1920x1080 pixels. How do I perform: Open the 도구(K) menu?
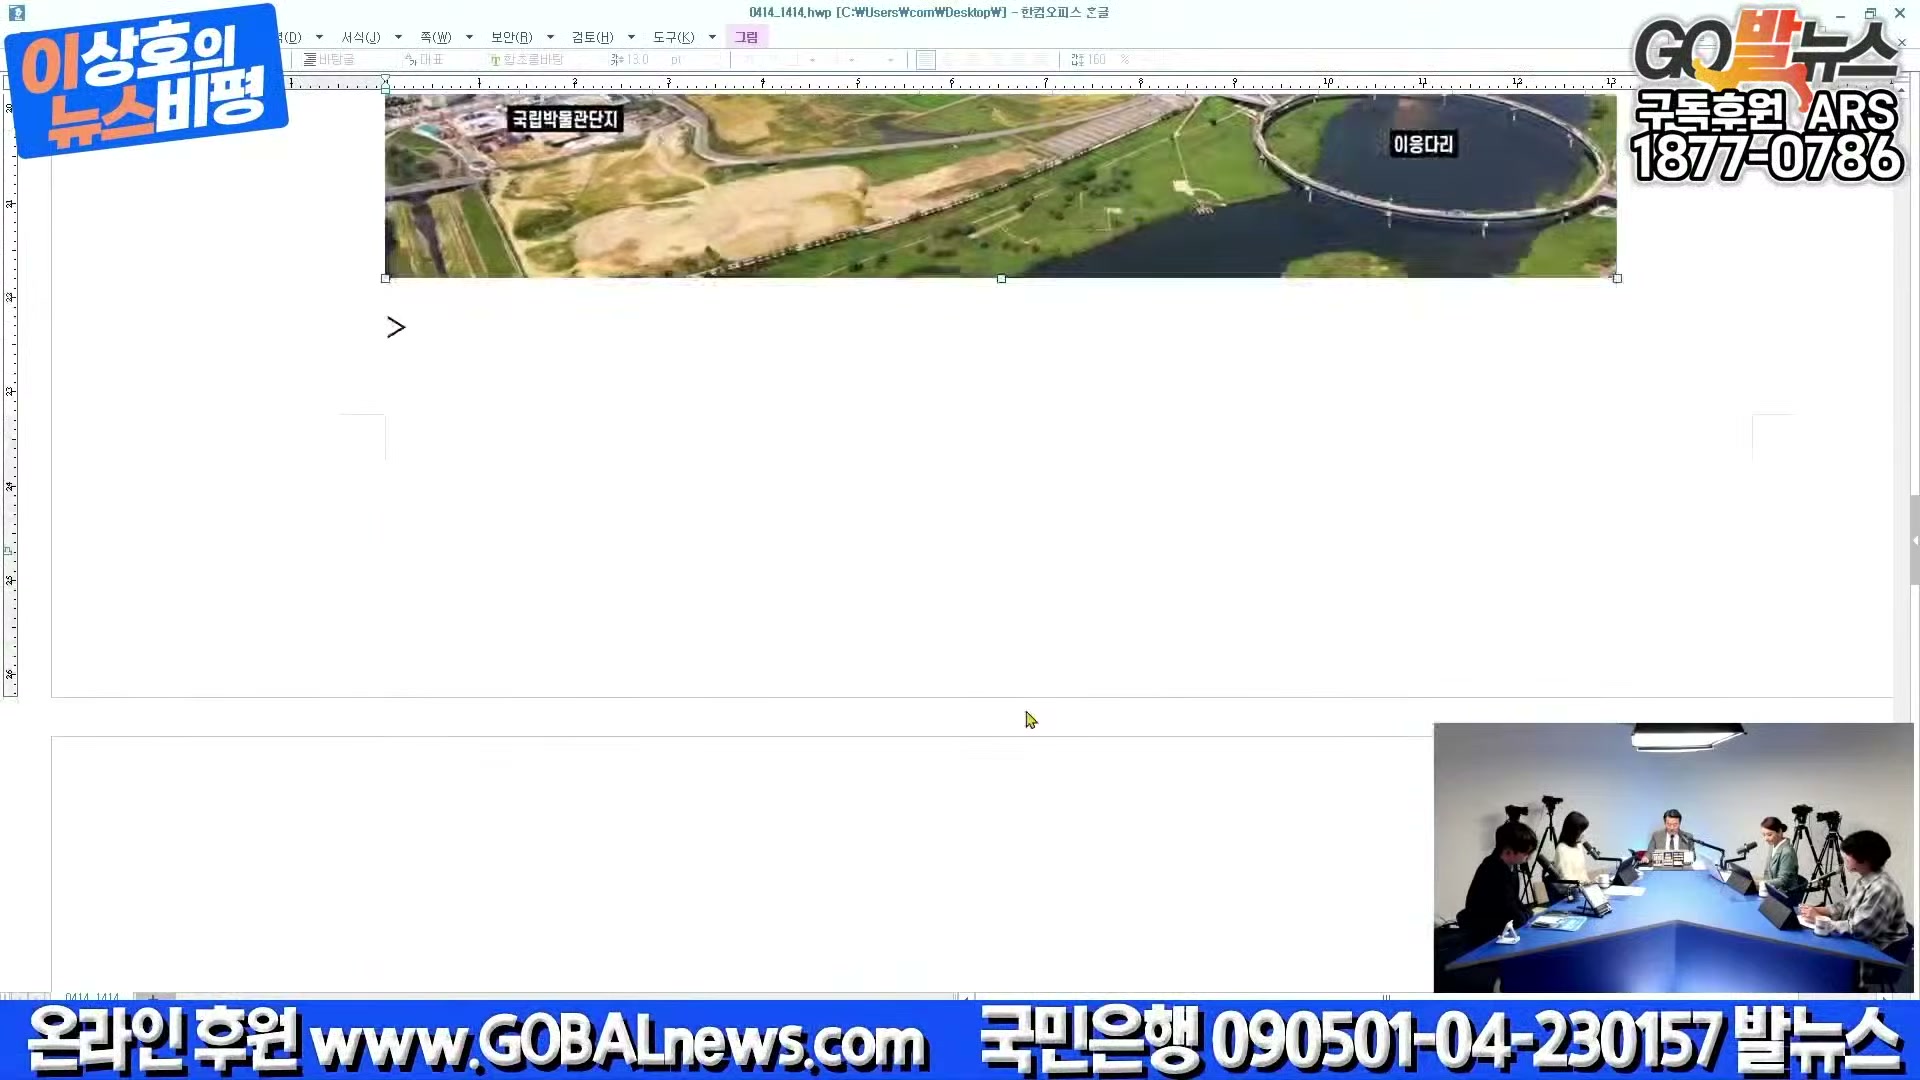pos(673,37)
